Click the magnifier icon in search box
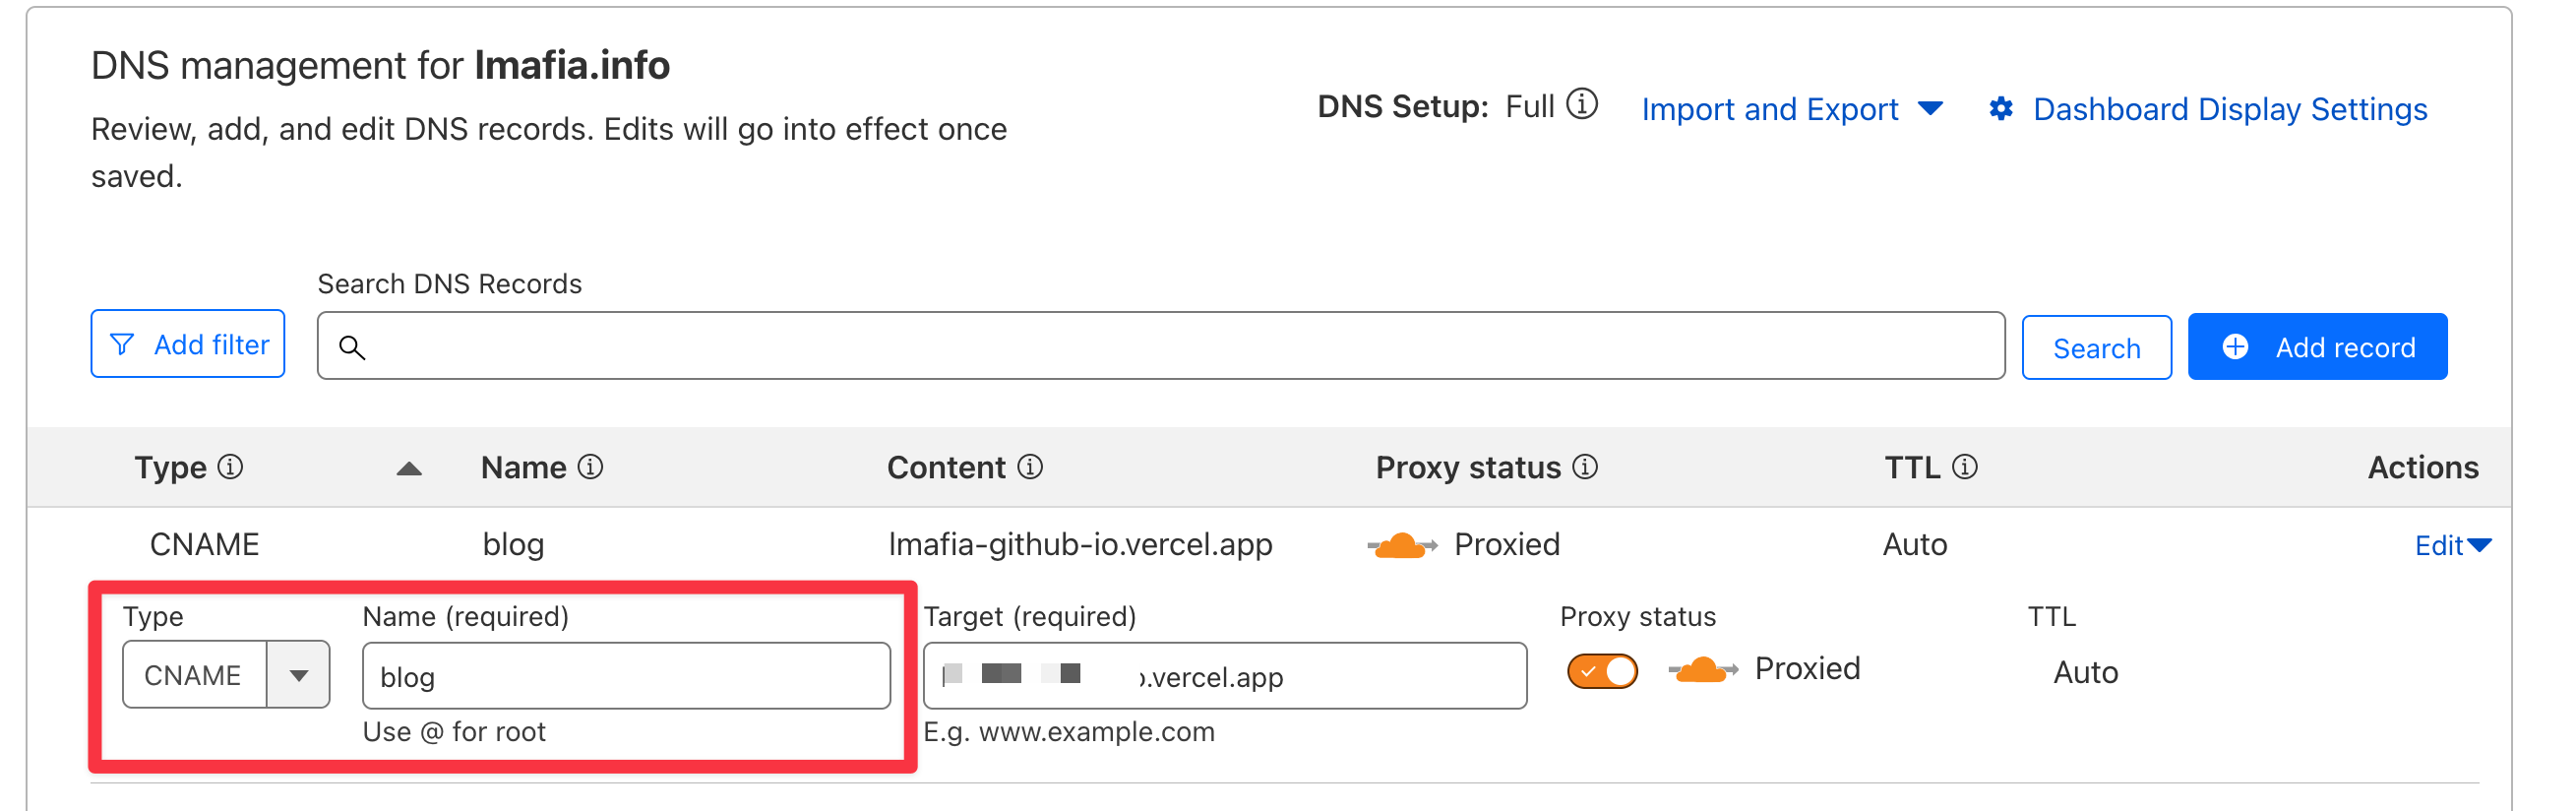The height and width of the screenshot is (811, 2576). coord(352,347)
